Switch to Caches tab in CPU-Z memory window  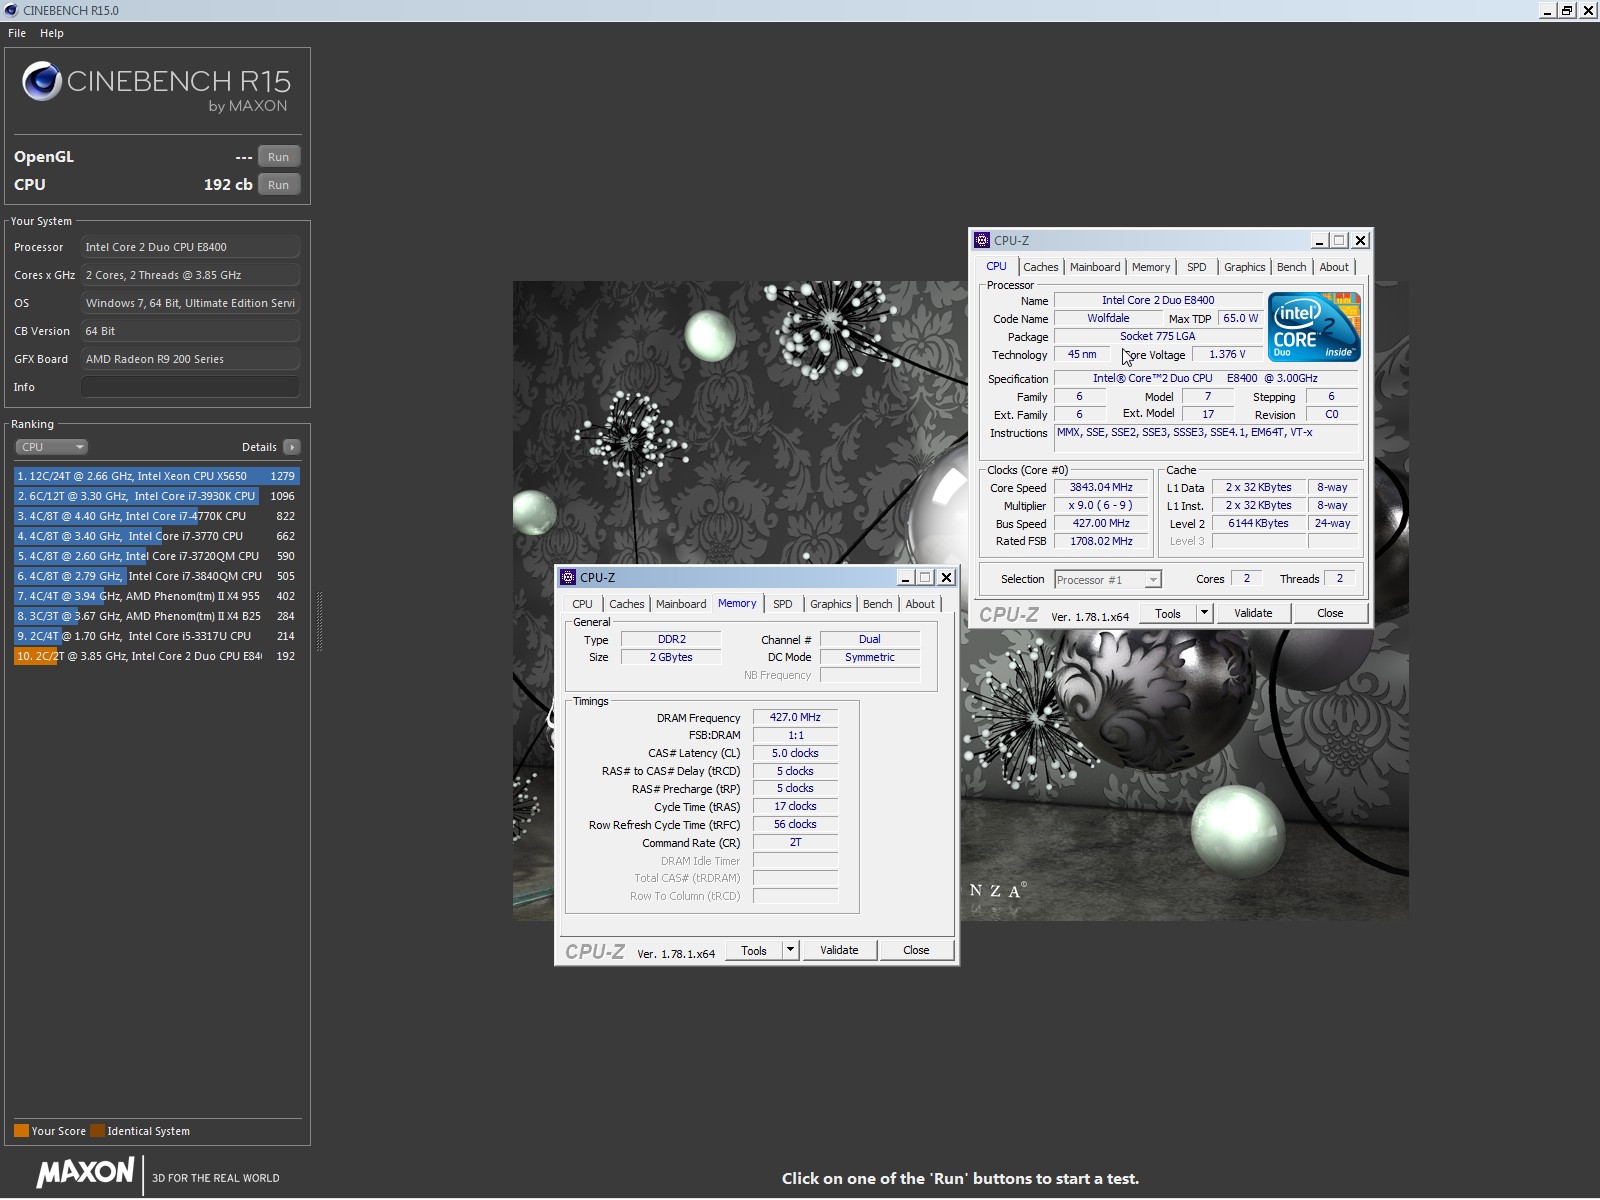[626, 604]
